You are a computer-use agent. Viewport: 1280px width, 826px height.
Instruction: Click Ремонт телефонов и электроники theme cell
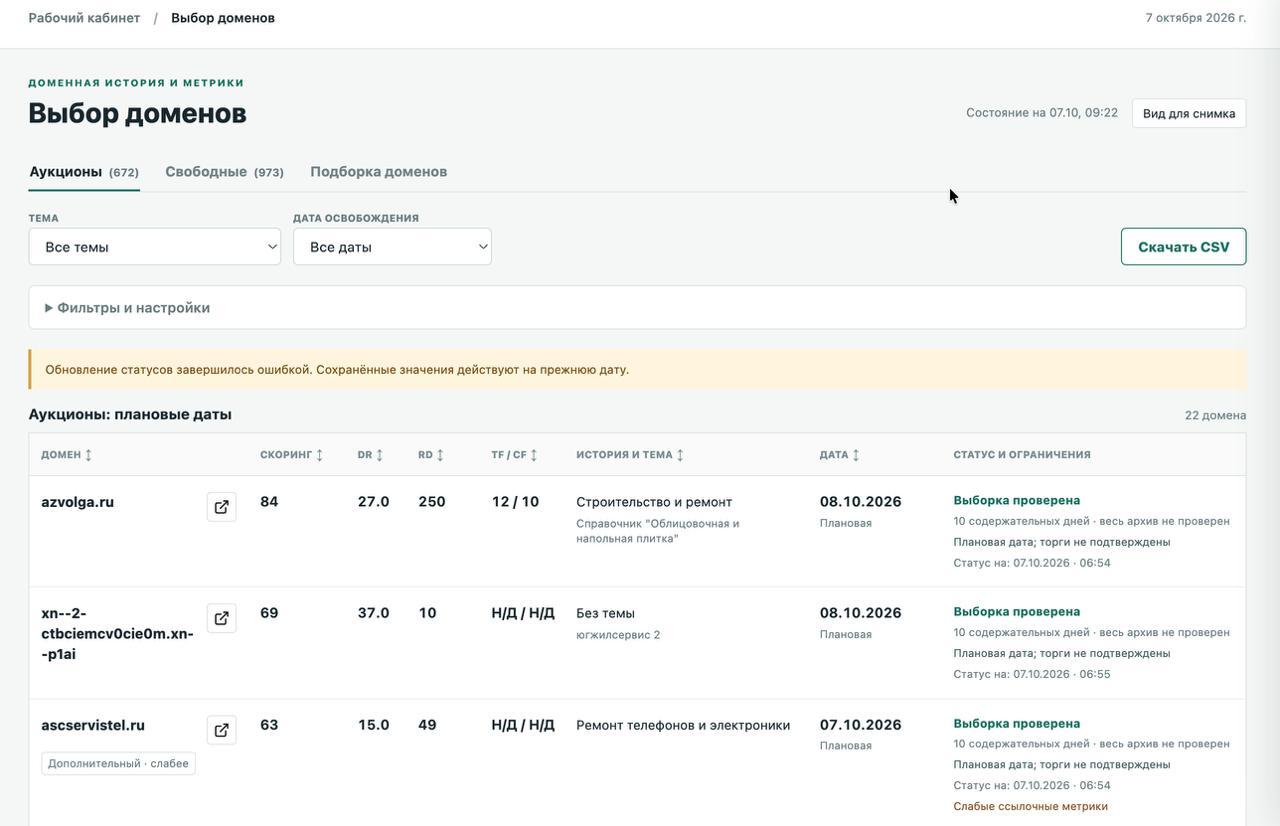click(683, 725)
